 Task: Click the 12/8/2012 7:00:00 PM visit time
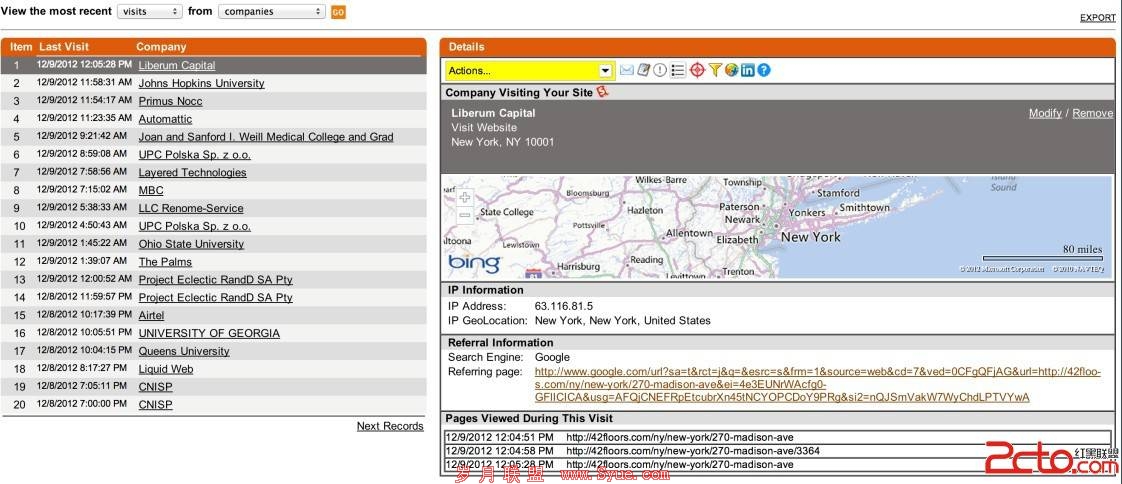pyautogui.click(x=82, y=405)
